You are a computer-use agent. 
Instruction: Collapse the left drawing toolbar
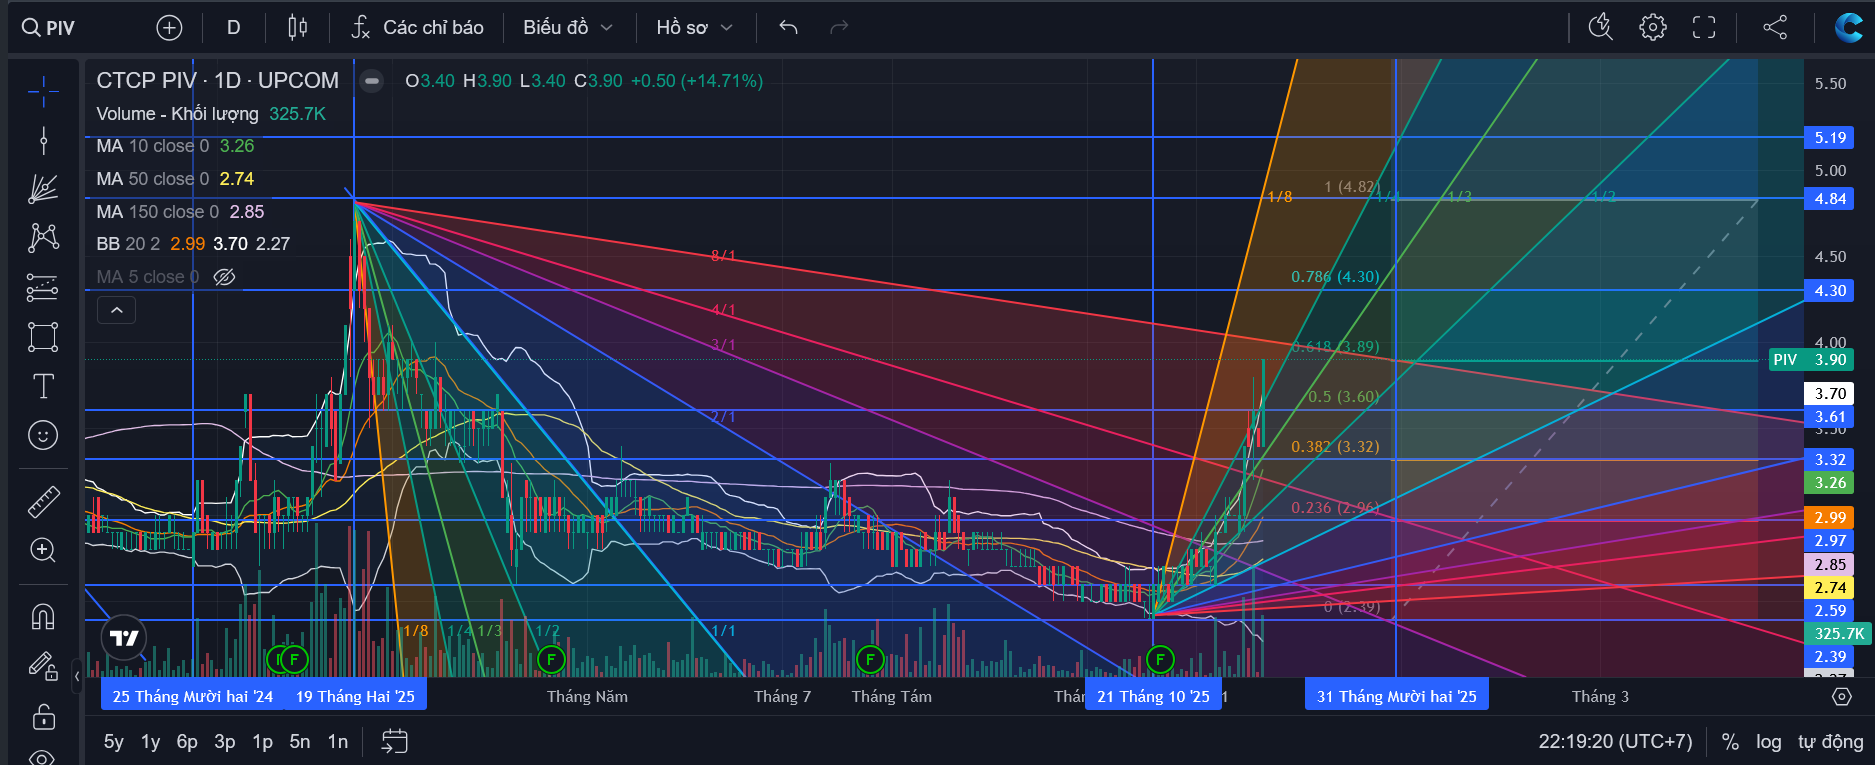point(77,677)
